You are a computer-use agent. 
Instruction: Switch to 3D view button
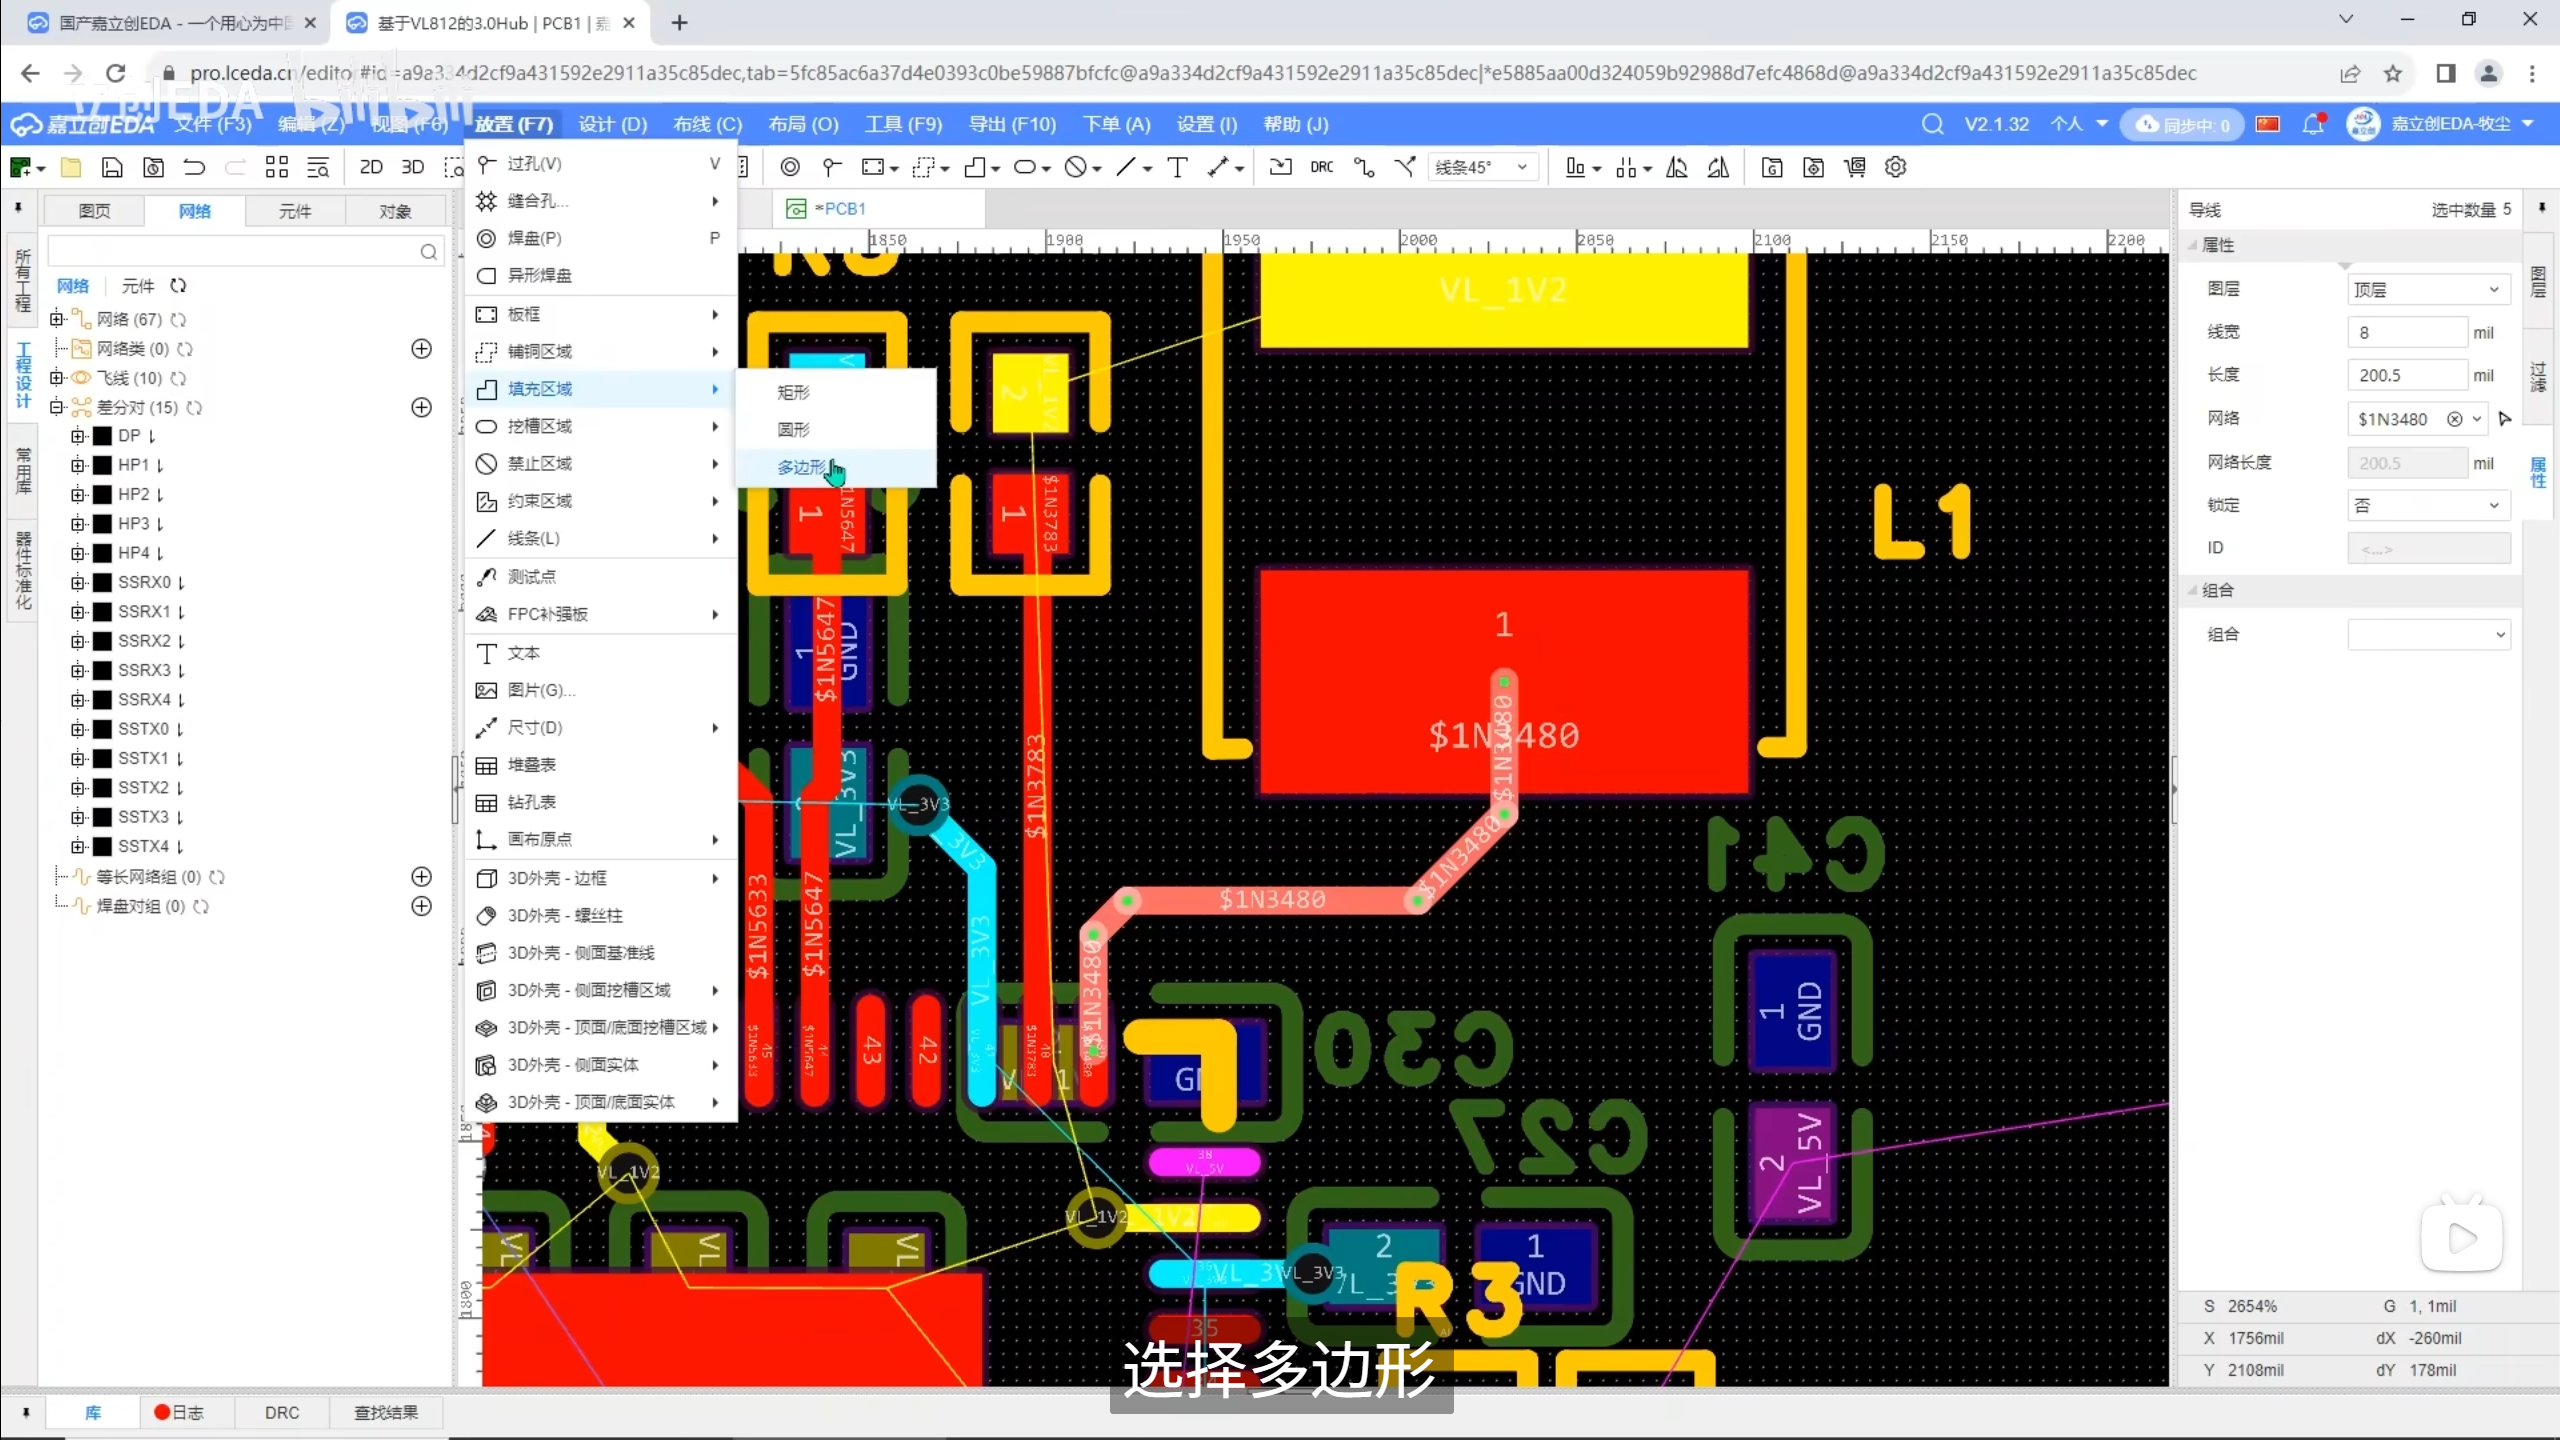(x=412, y=167)
